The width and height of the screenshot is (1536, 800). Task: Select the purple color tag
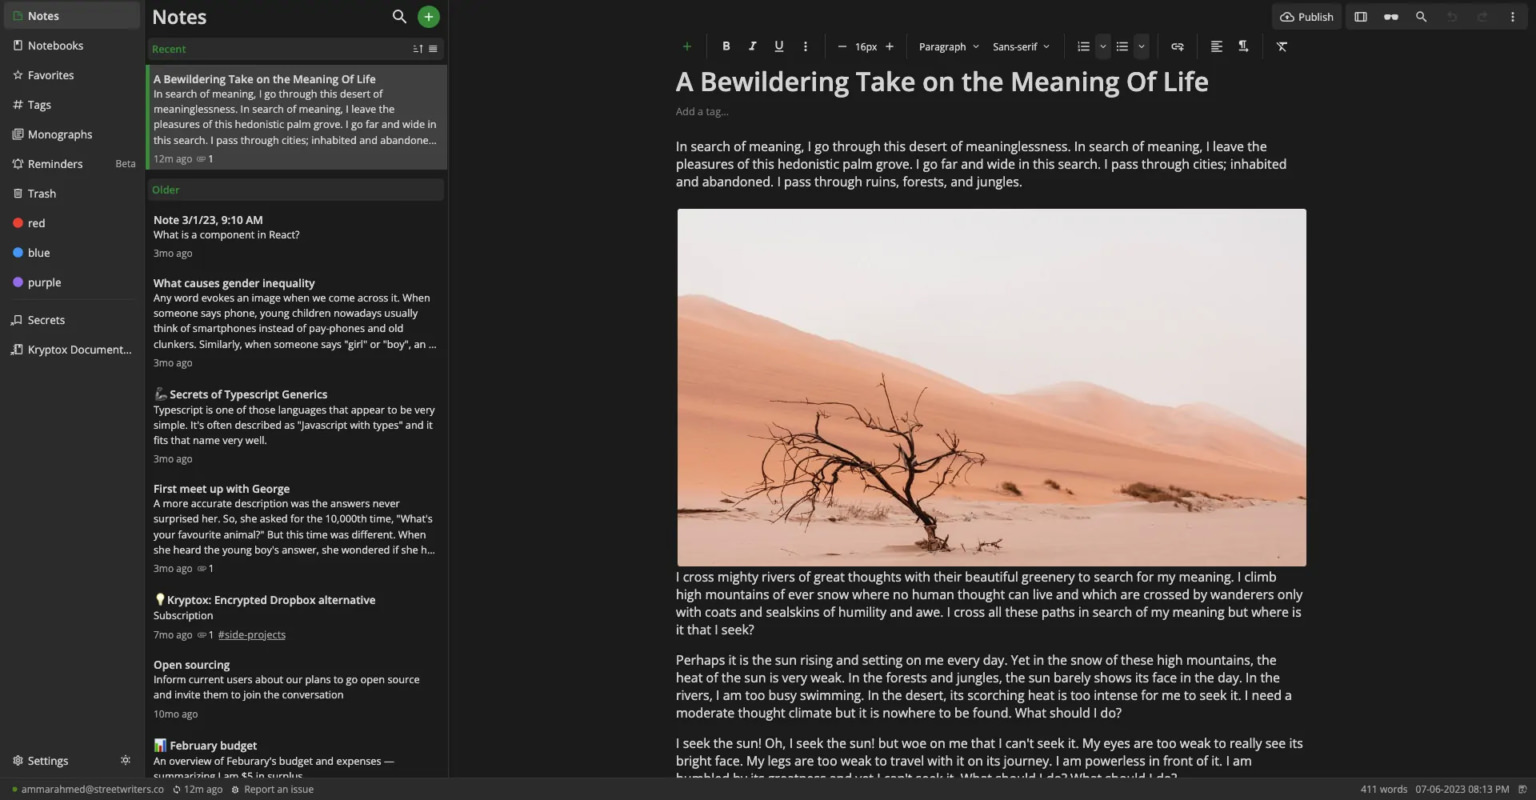pyautogui.click(x=44, y=282)
